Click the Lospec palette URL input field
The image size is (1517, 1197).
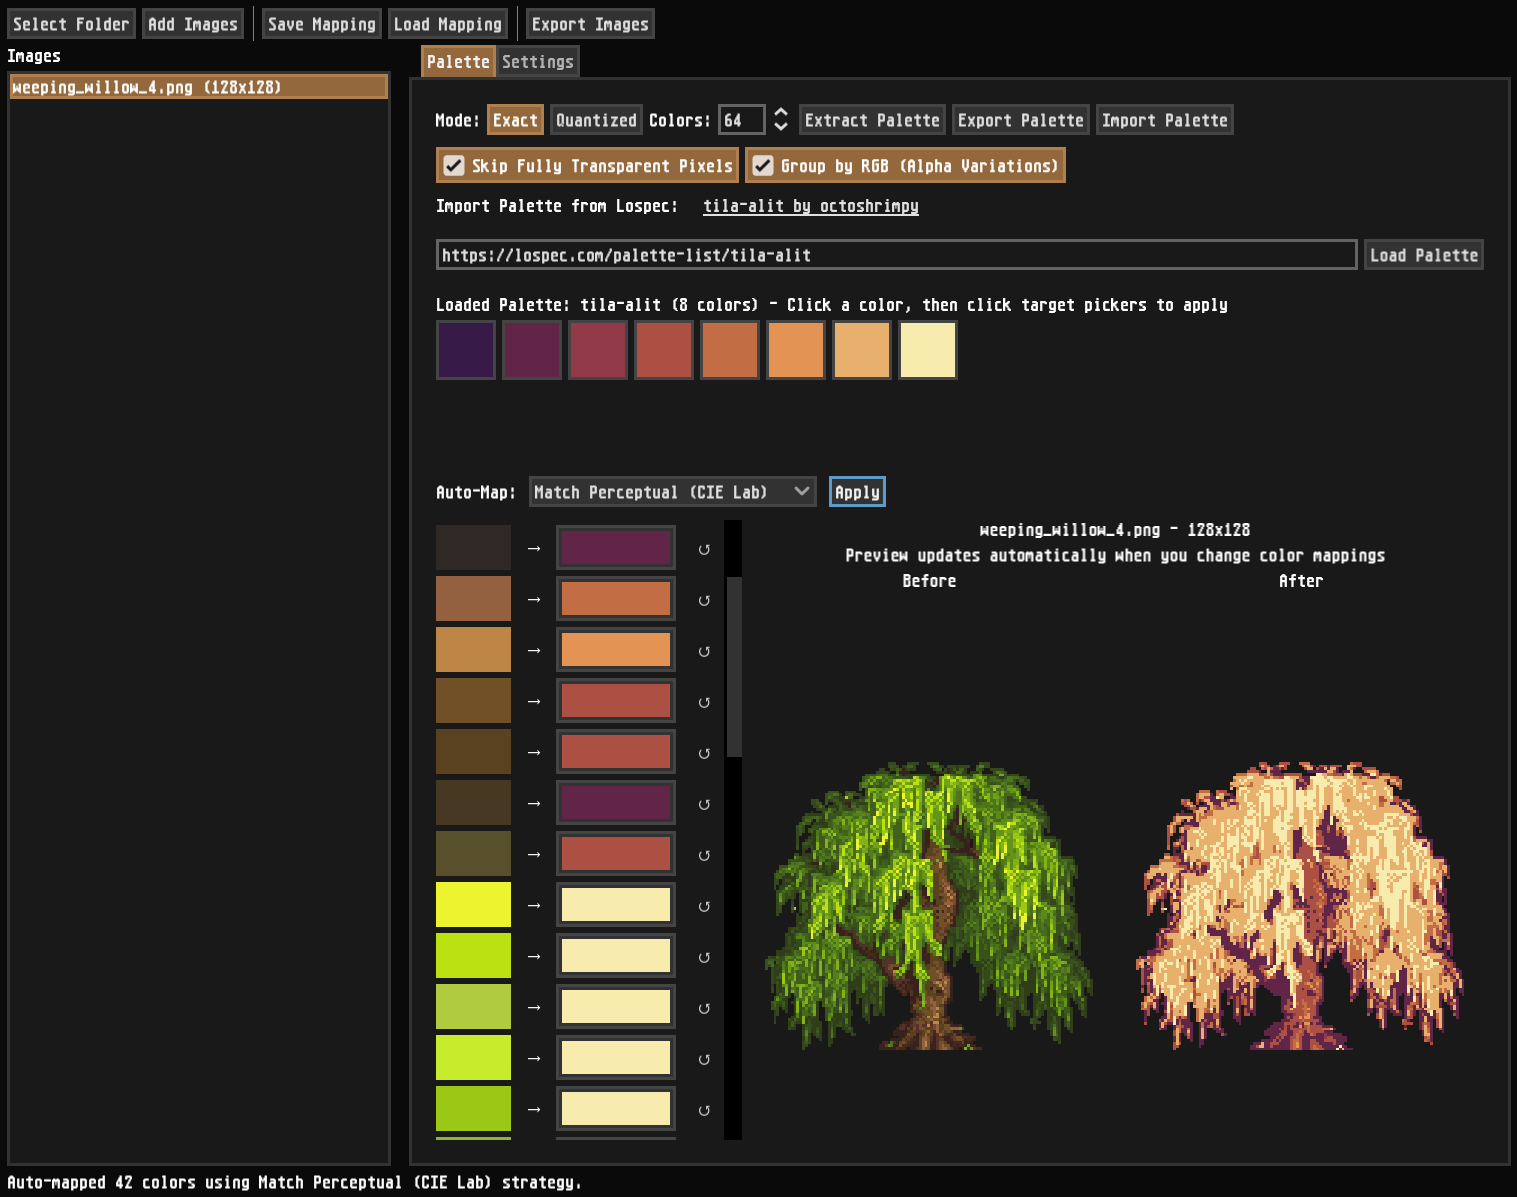[895, 255]
